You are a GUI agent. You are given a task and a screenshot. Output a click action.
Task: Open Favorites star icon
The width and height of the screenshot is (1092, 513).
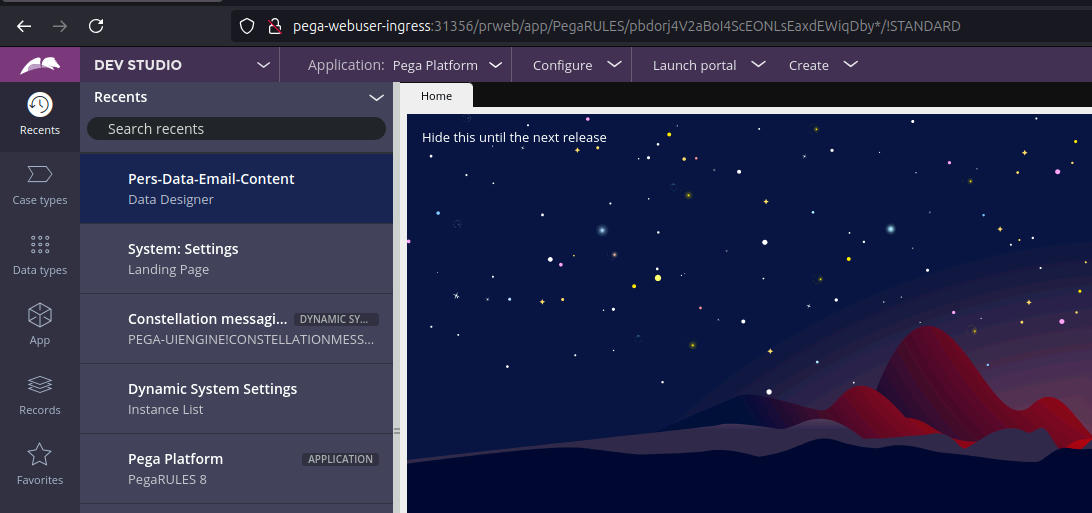pyautogui.click(x=40, y=465)
